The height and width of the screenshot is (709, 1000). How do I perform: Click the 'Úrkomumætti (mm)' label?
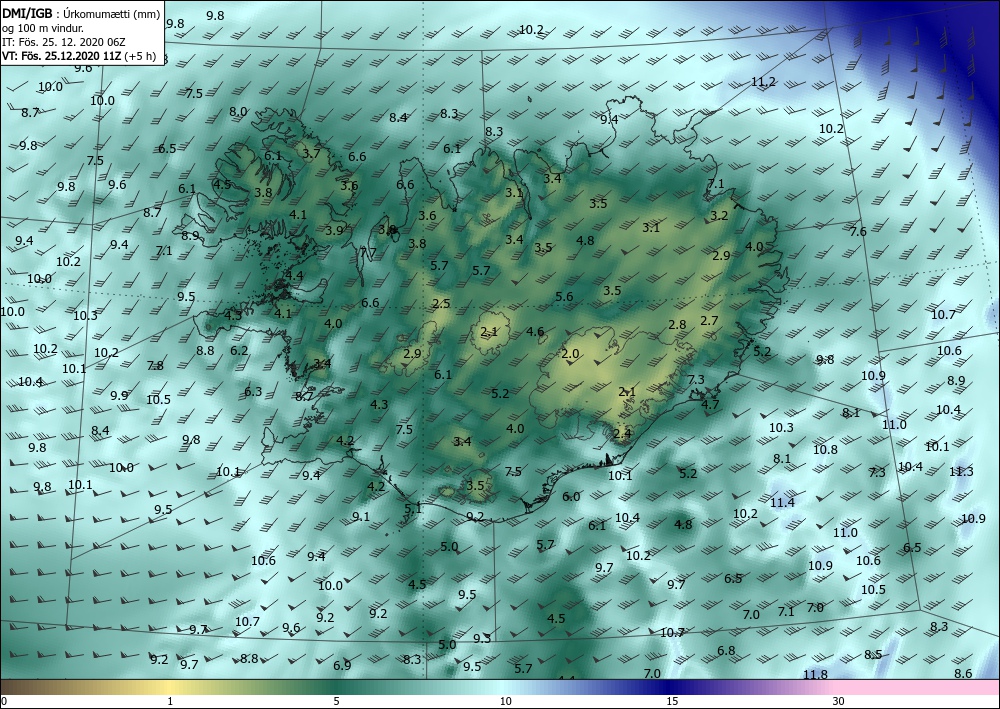[110, 13]
